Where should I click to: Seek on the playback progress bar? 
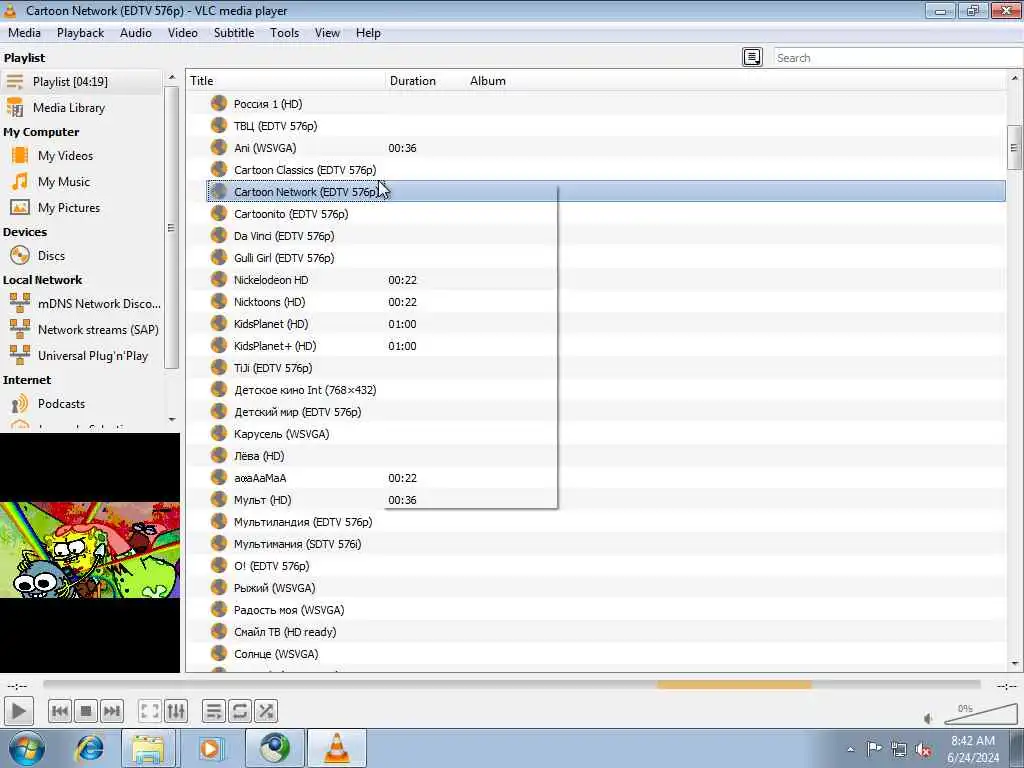[x=511, y=685]
